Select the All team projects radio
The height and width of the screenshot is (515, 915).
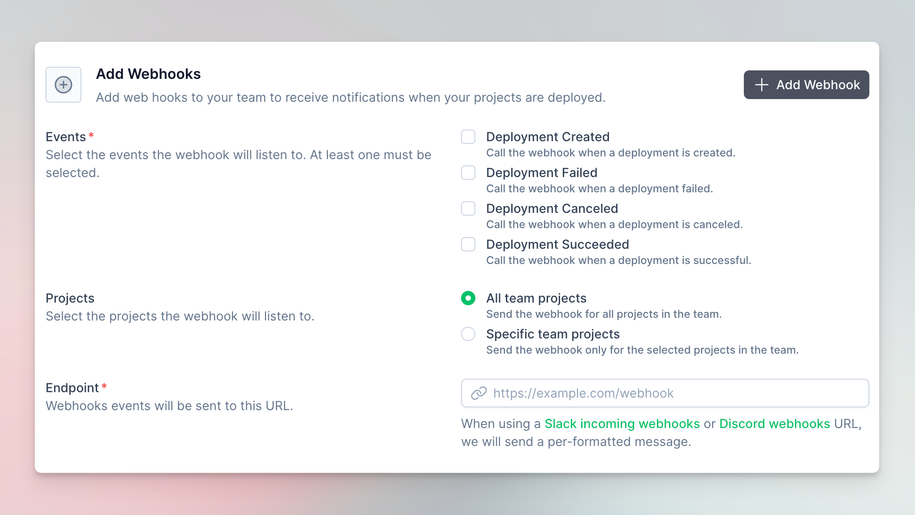tap(468, 298)
